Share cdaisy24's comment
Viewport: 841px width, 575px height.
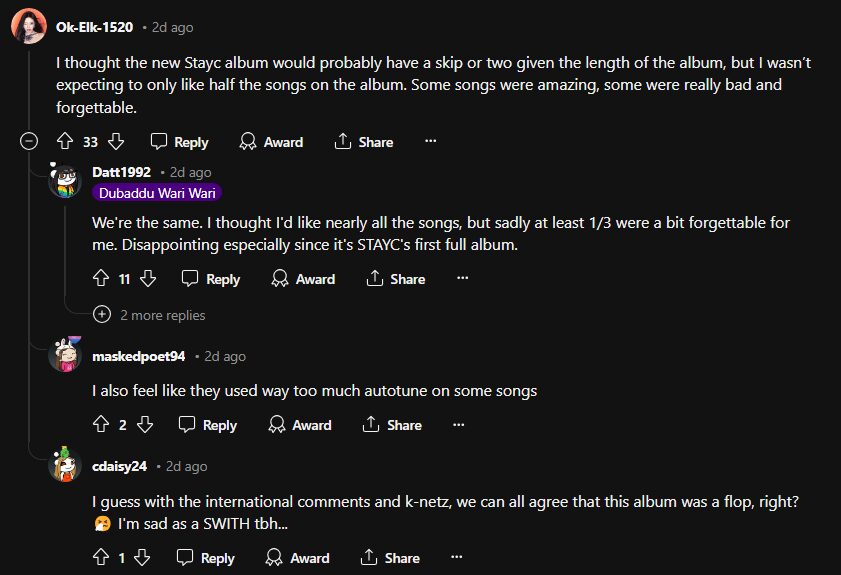392,558
